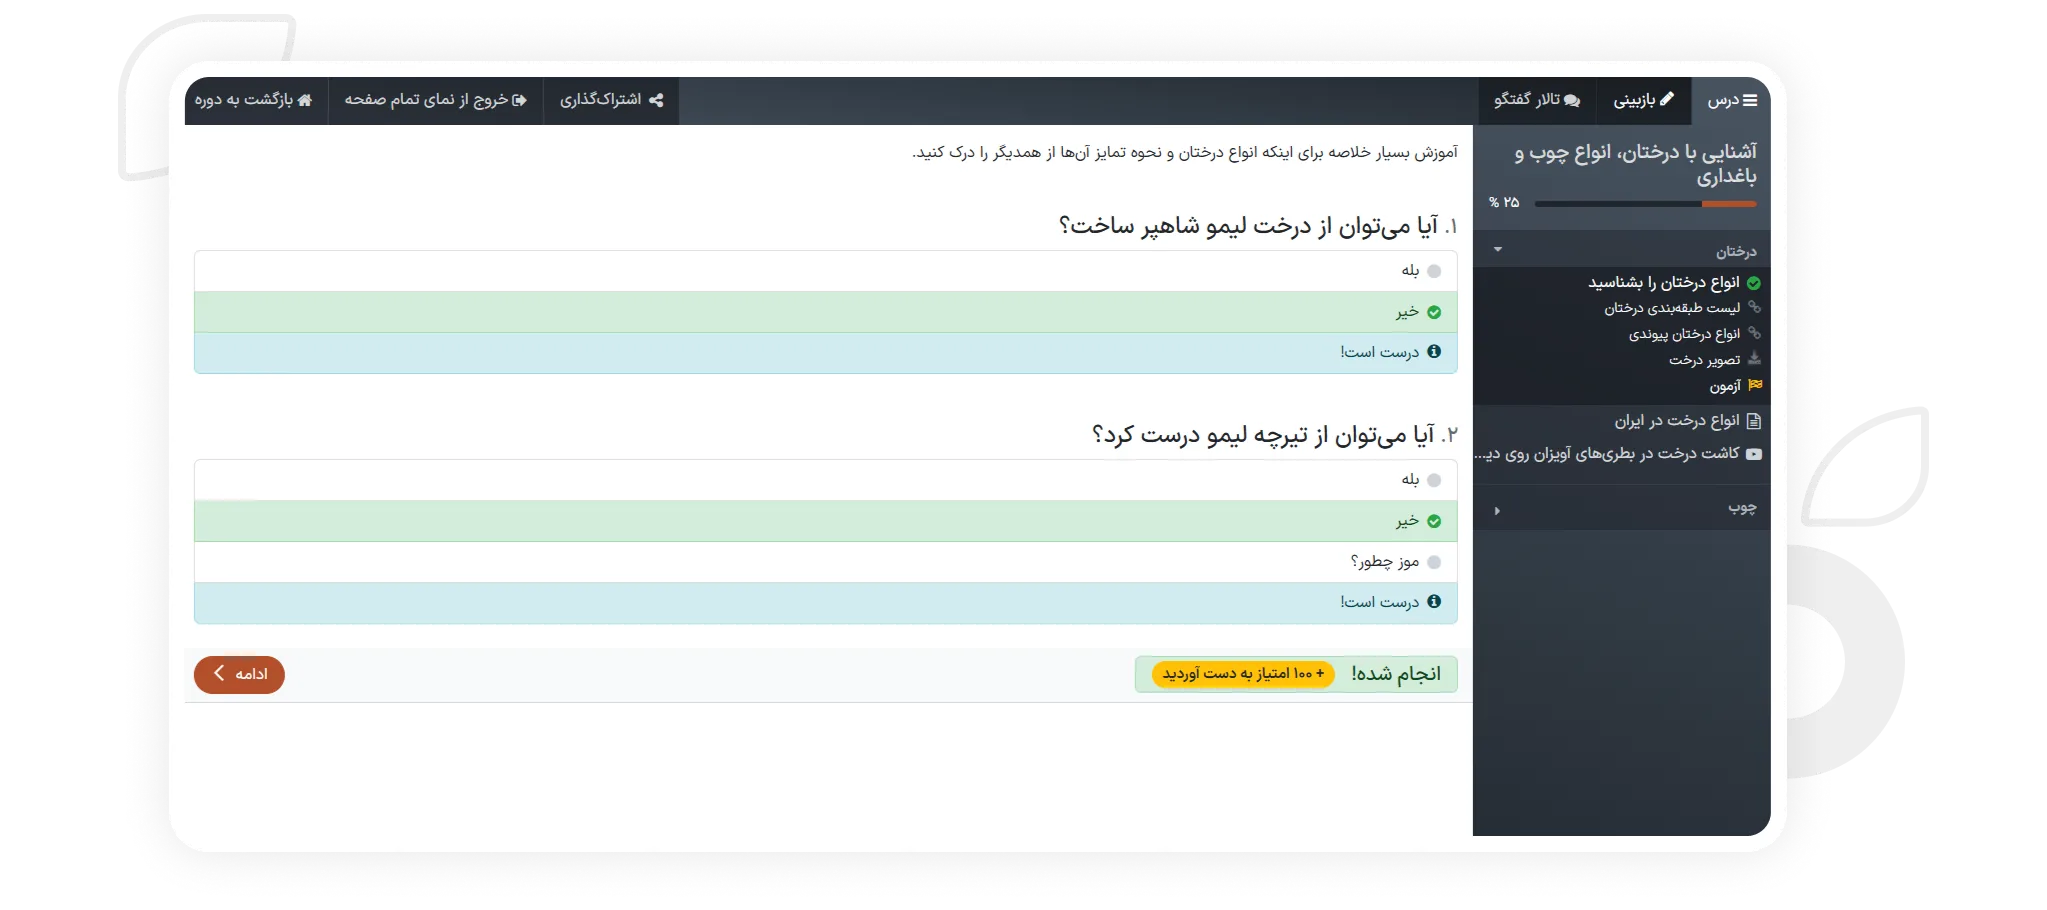Click the 25% course progress bar

tap(1645, 204)
